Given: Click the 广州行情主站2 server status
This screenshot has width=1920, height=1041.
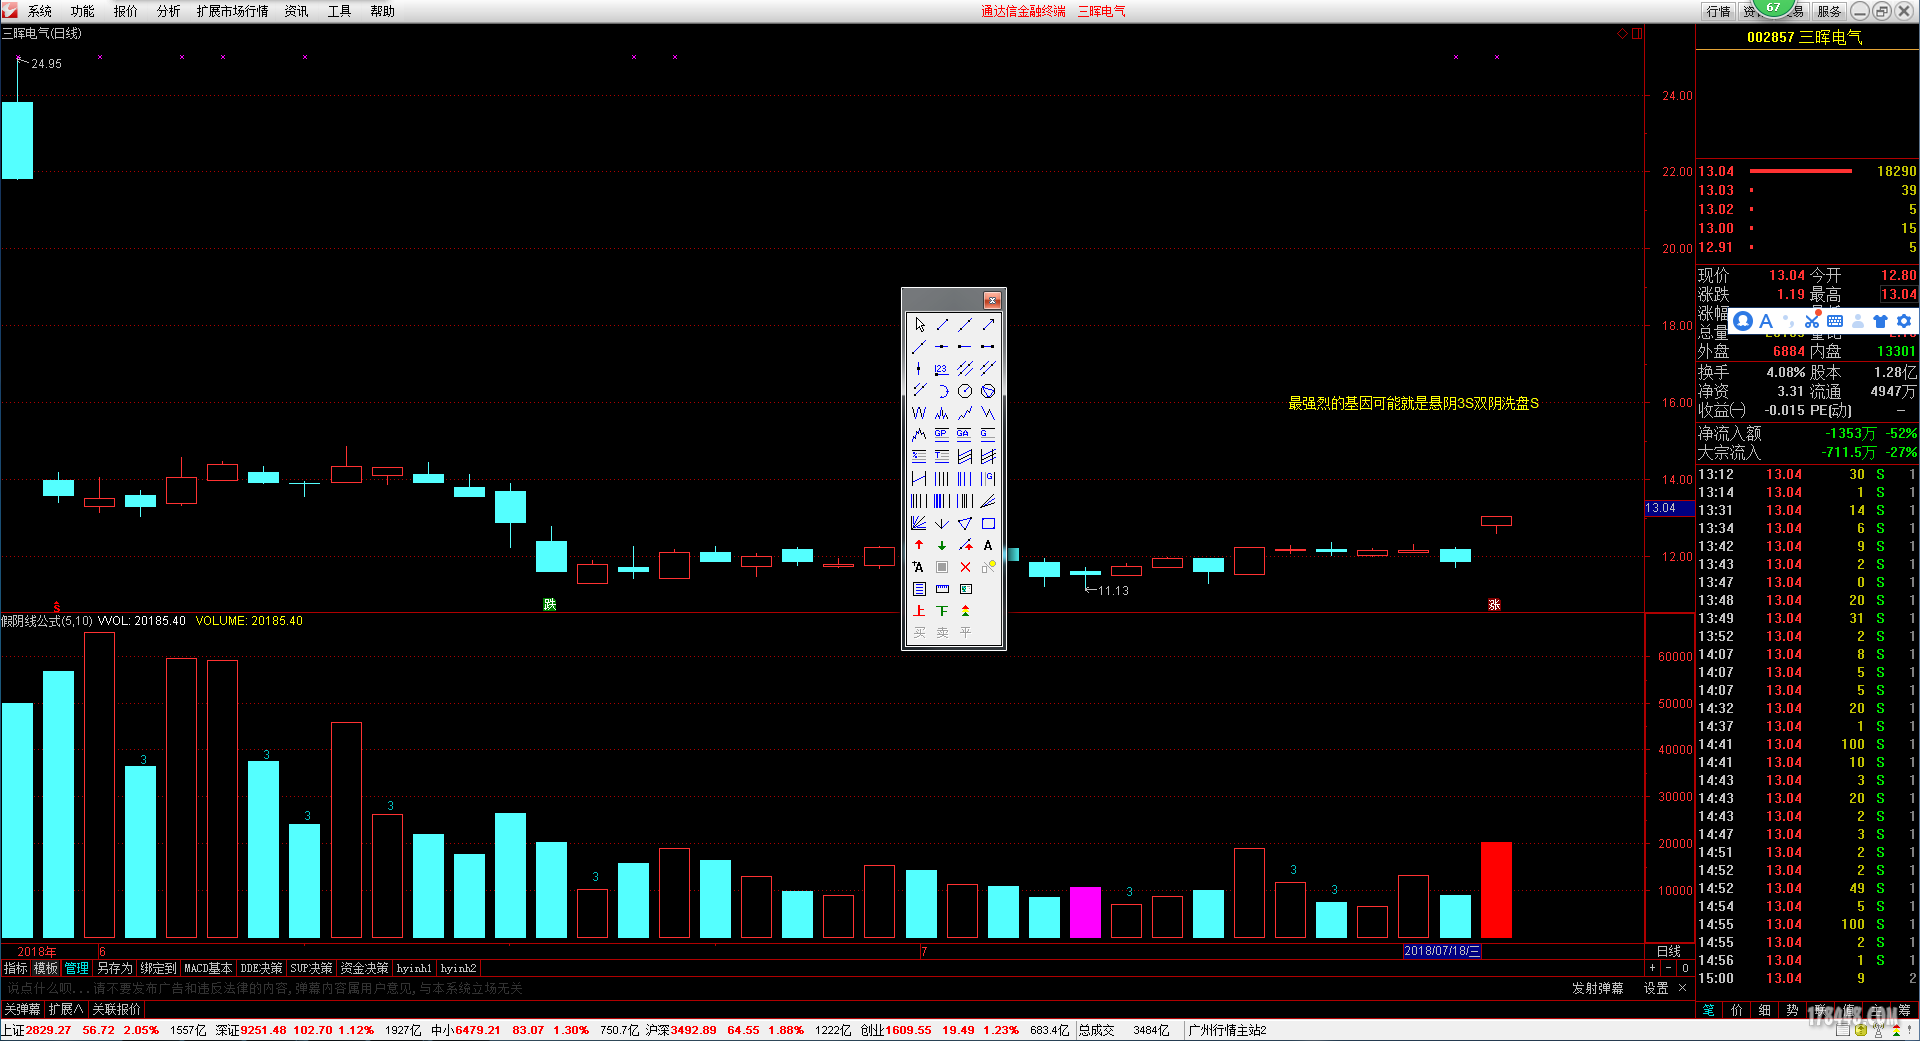Looking at the screenshot, I should pyautogui.click(x=1227, y=1030).
